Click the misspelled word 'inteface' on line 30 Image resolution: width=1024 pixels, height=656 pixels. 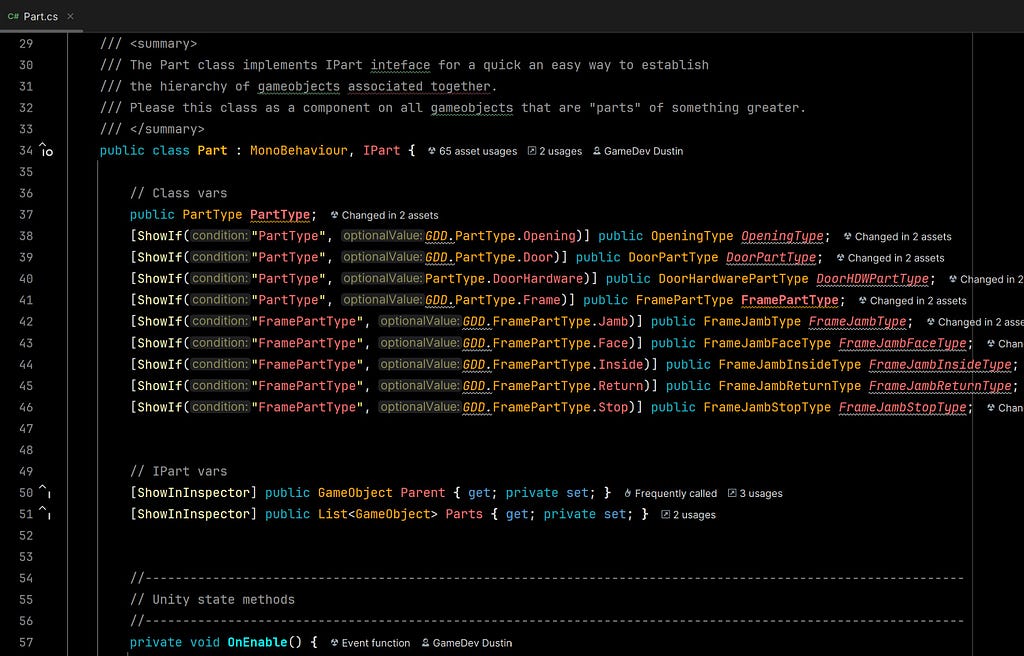click(400, 65)
